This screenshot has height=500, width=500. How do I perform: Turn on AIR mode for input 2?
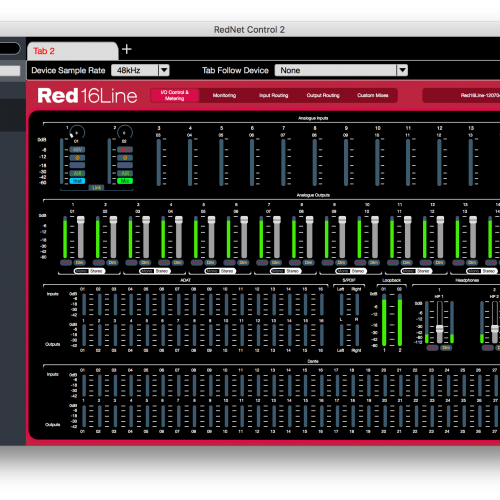point(125,173)
